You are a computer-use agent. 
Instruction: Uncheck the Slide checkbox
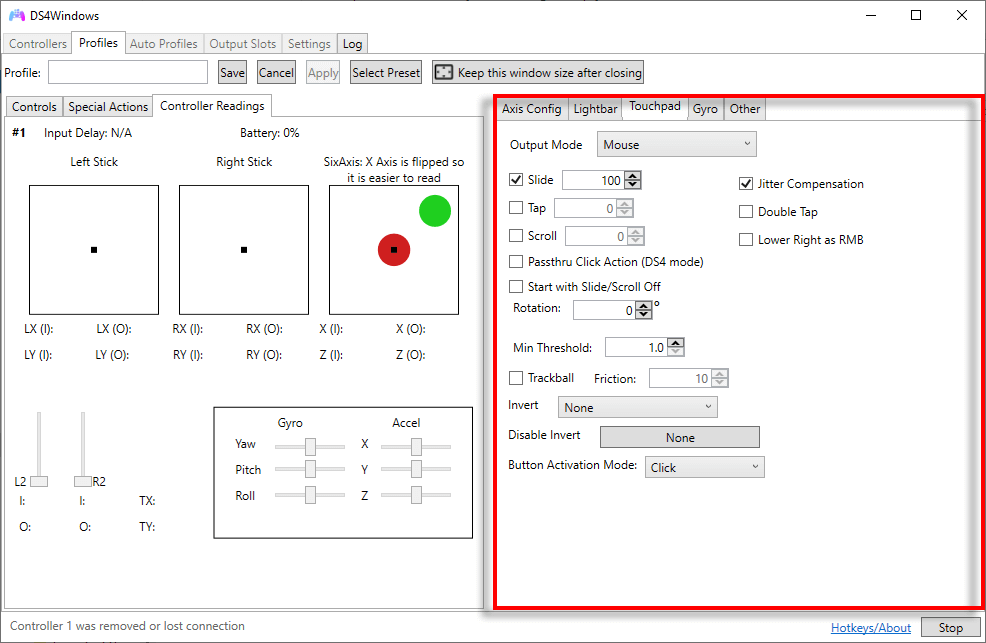pos(516,180)
